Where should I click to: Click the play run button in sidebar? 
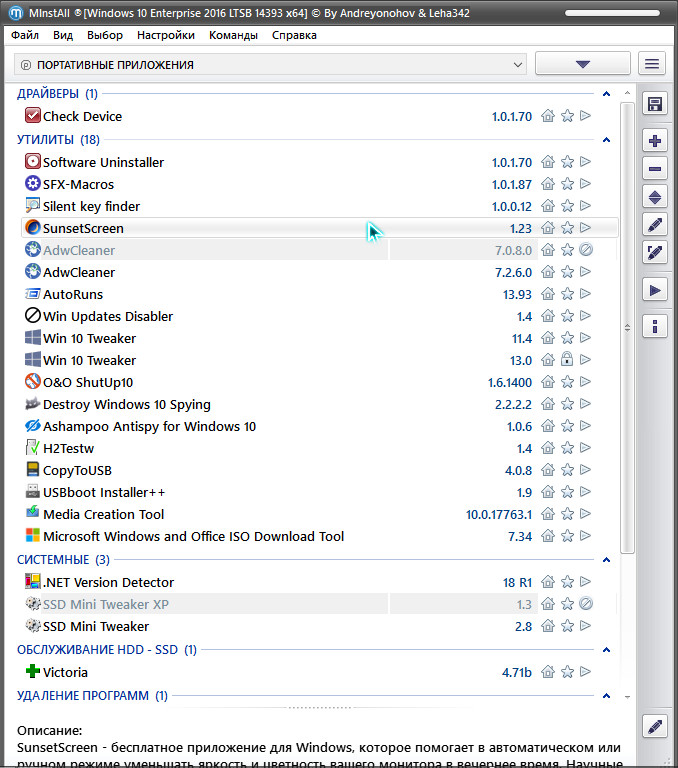coord(655,290)
